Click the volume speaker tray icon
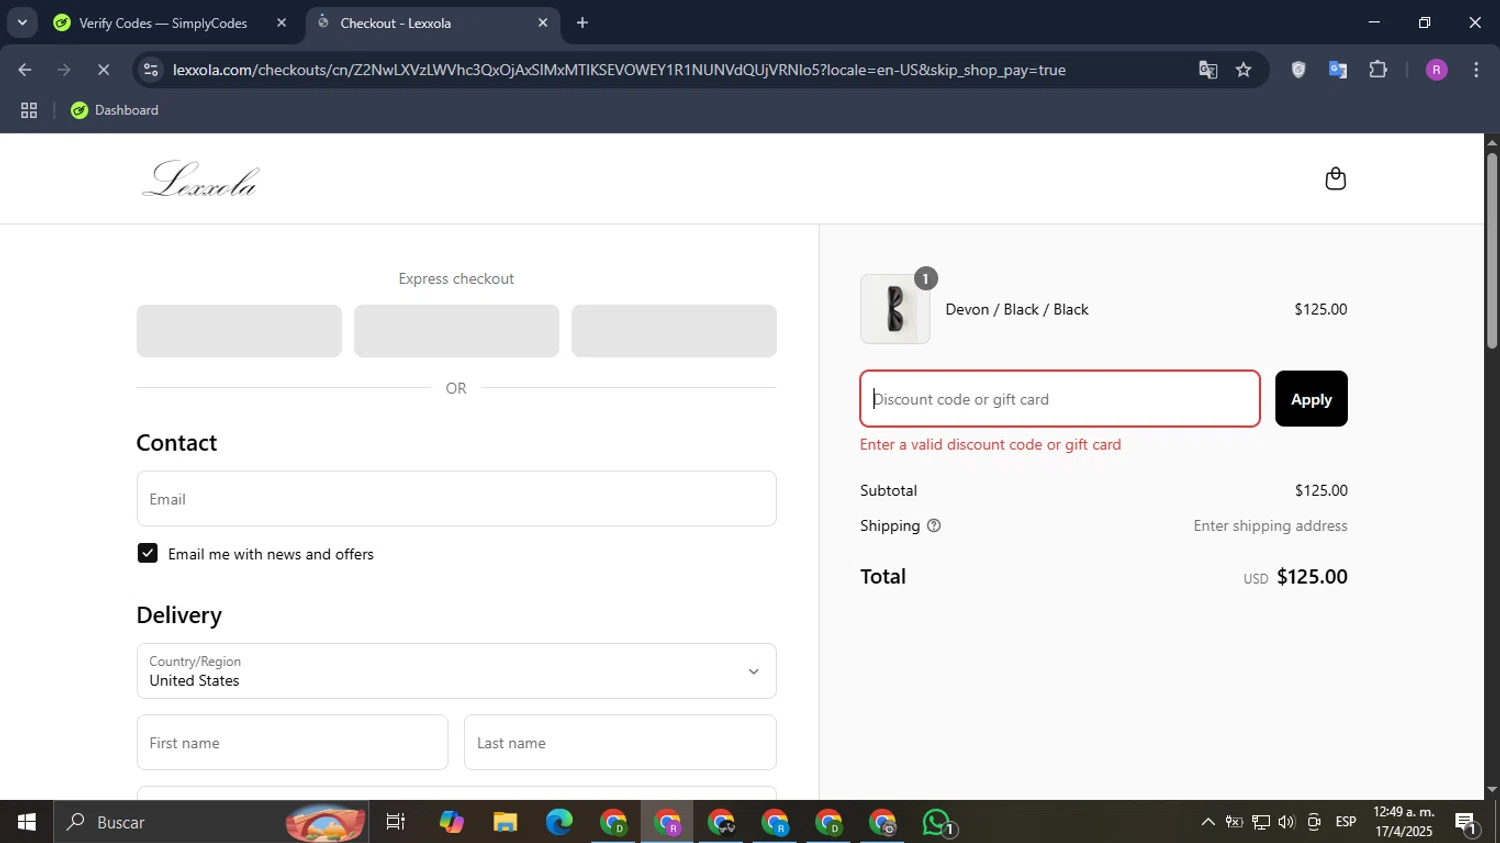This screenshot has height=843, width=1500. 1287,822
